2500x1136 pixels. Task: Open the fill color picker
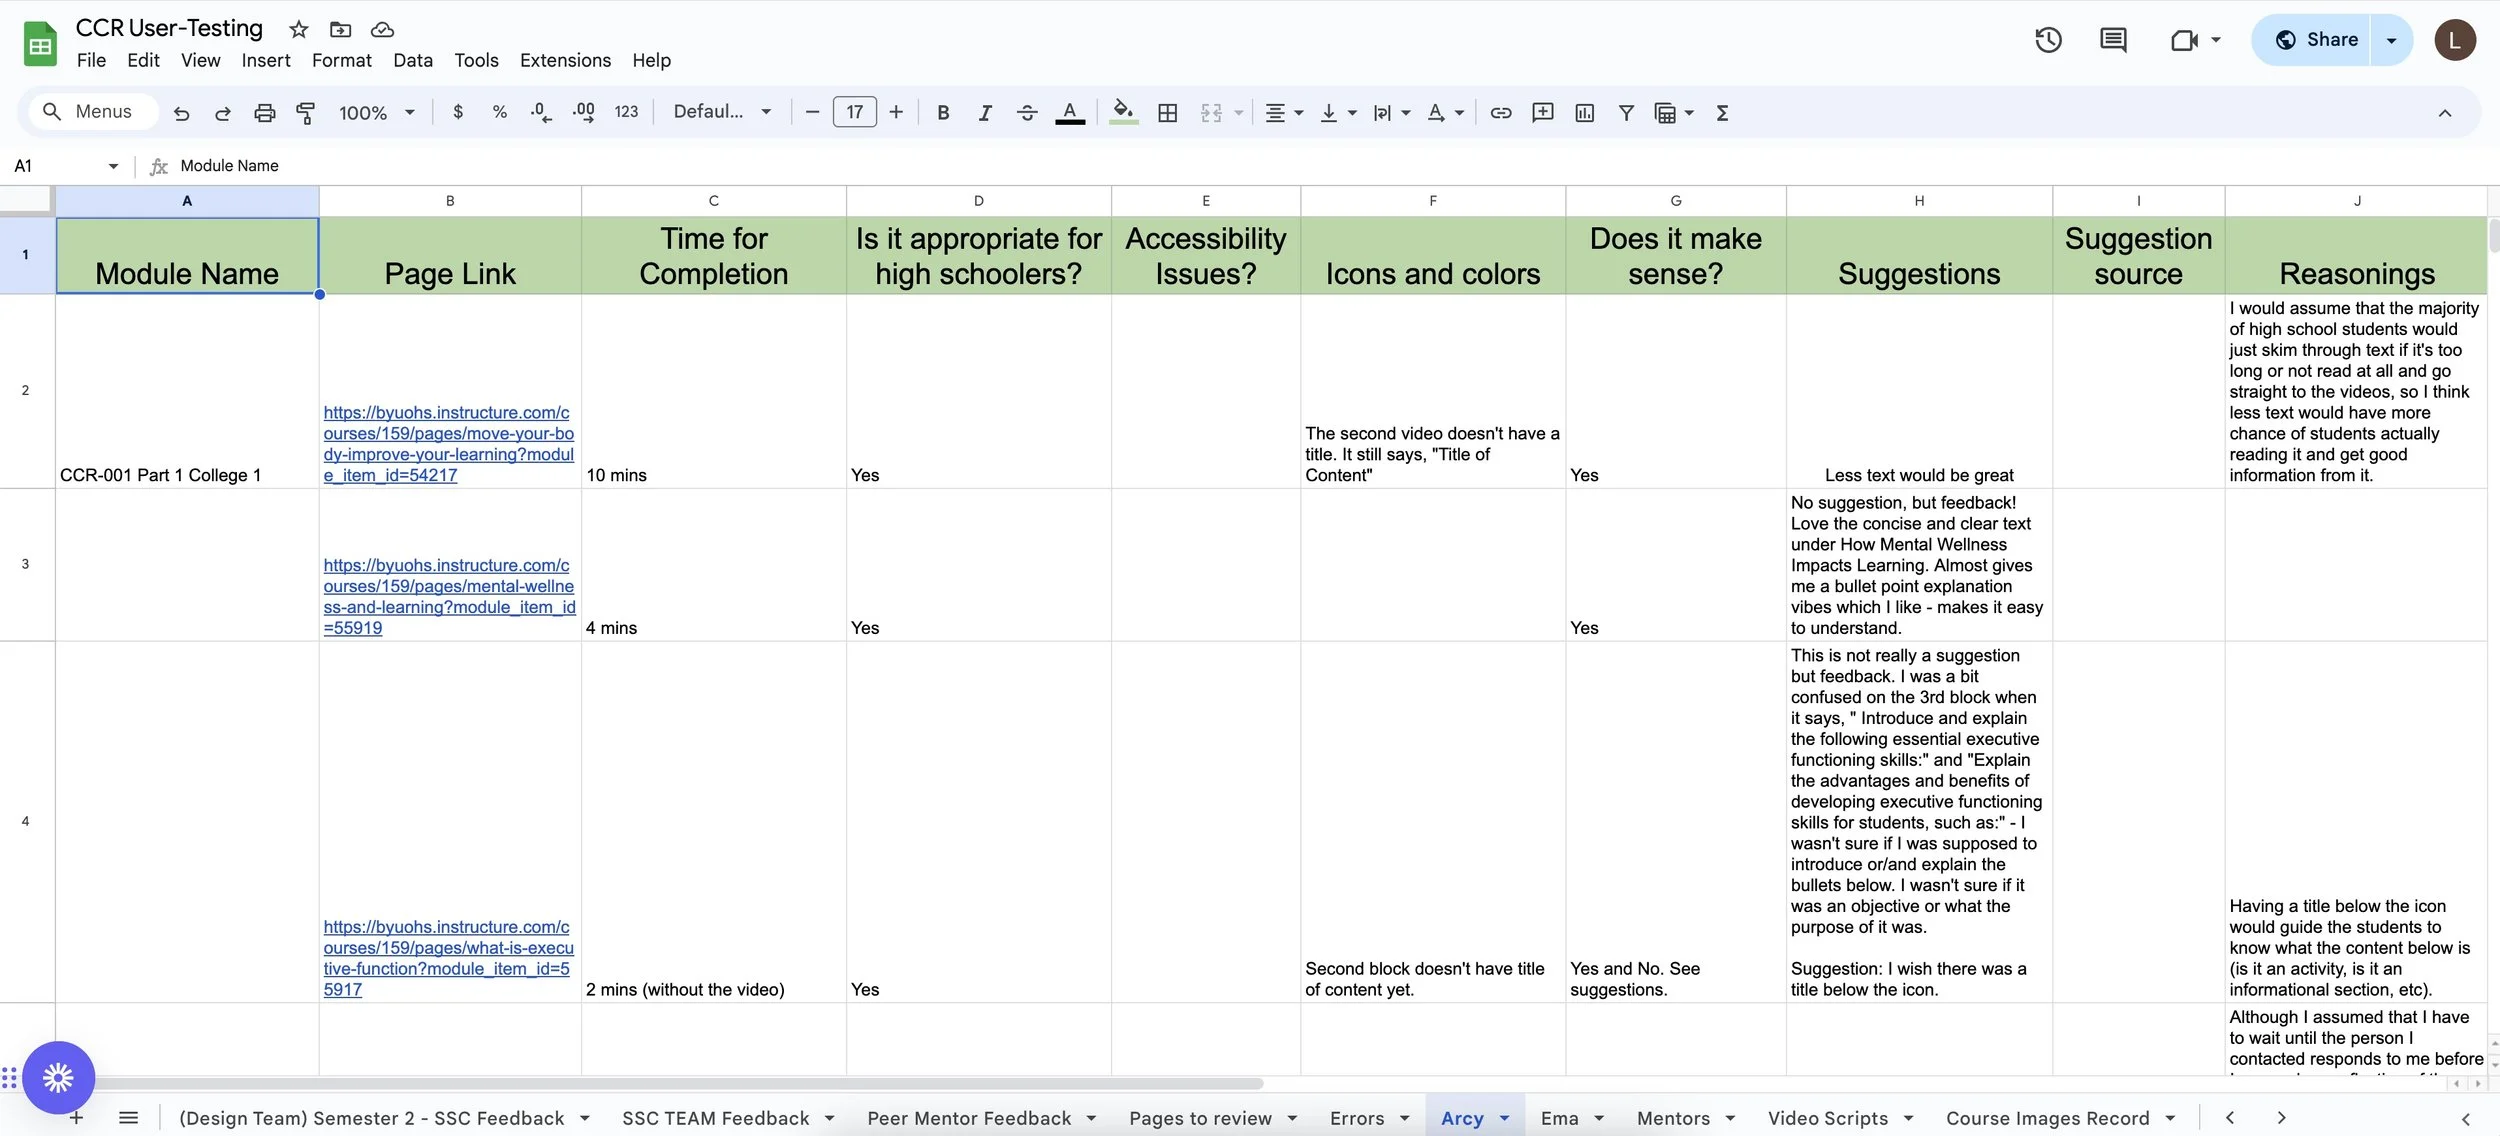coord(1123,112)
